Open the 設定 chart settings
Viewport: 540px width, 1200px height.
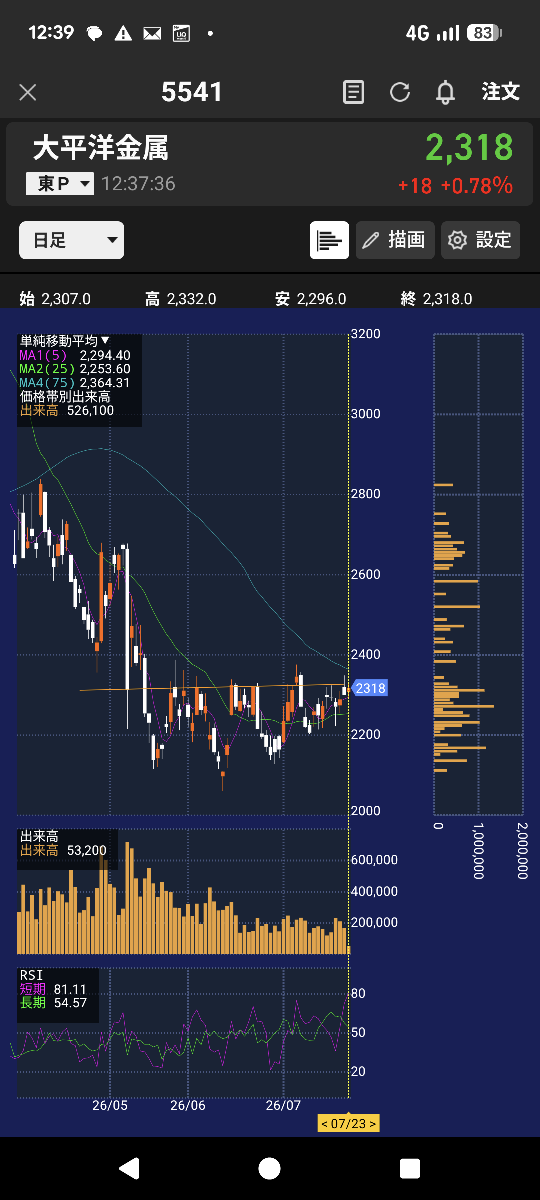tap(480, 240)
